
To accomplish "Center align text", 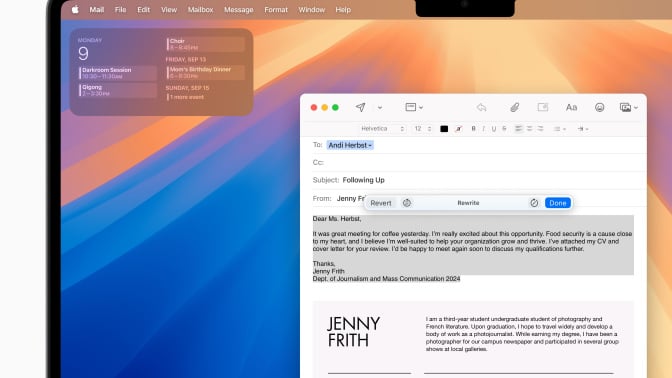I will click(x=529, y=129).
